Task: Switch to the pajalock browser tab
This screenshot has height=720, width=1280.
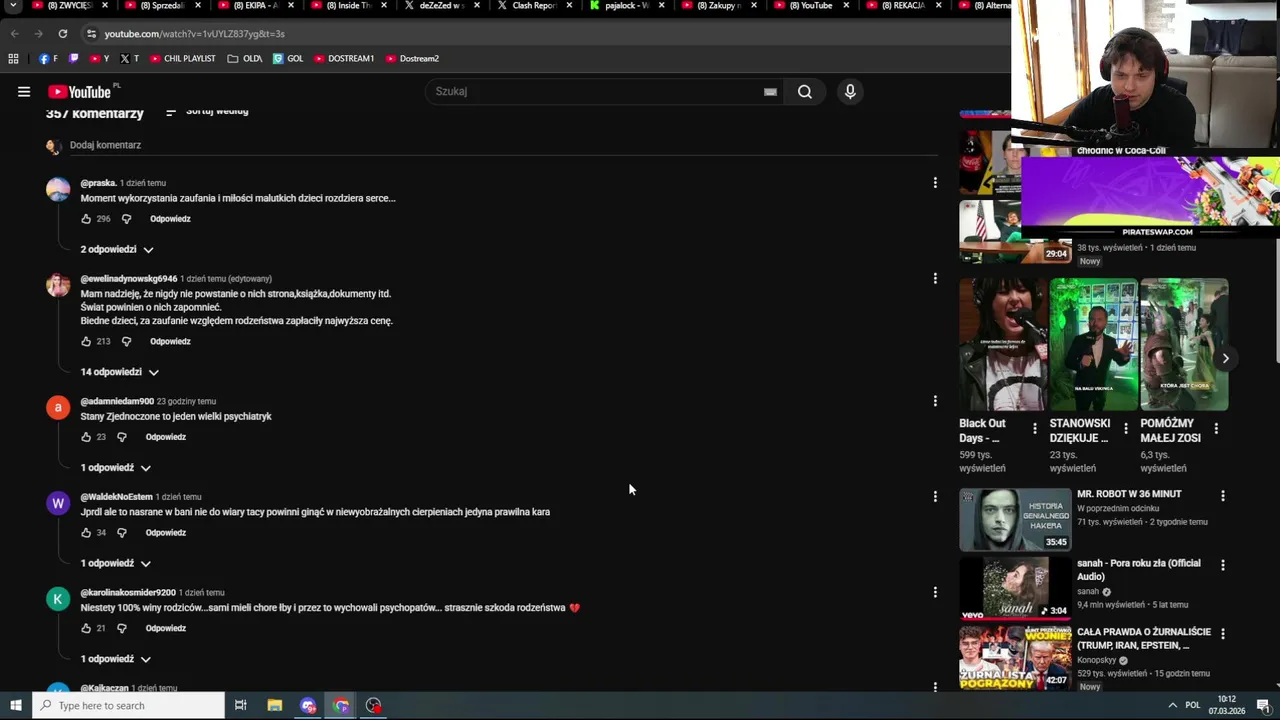Action: (627, 6)
